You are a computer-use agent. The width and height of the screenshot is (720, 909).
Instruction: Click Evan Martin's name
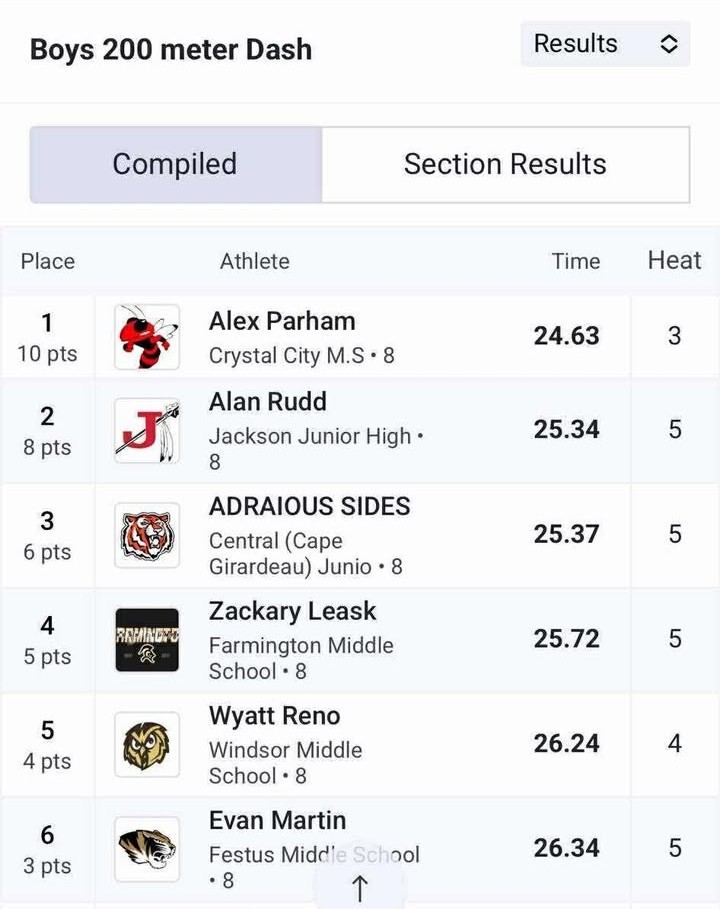(278, 820)
